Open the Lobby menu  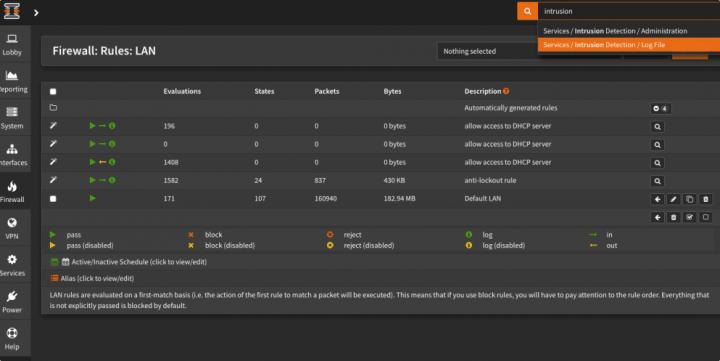[x=12, y=45]
